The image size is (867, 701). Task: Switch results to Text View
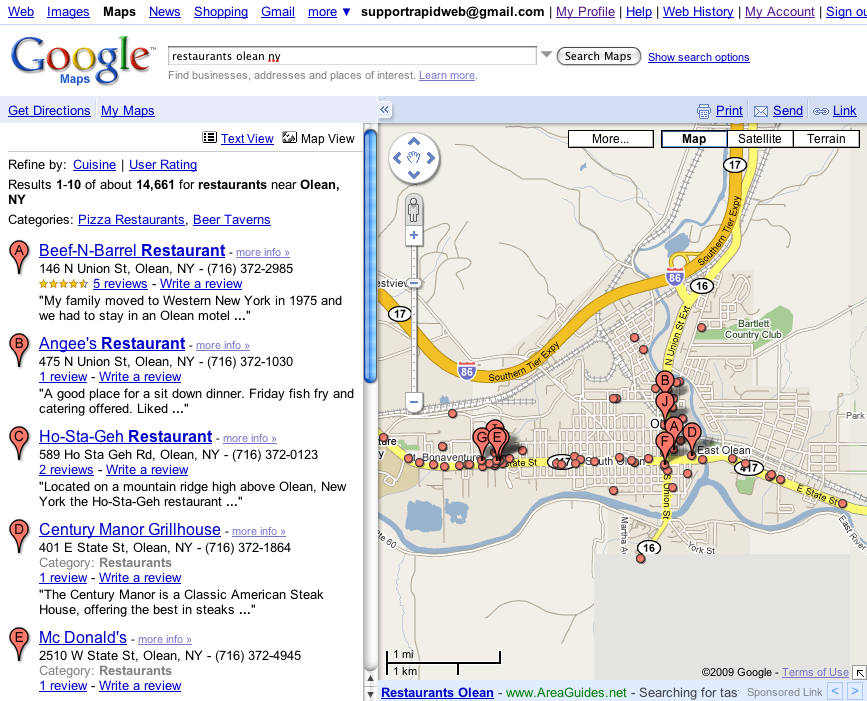tap(247, 139)
